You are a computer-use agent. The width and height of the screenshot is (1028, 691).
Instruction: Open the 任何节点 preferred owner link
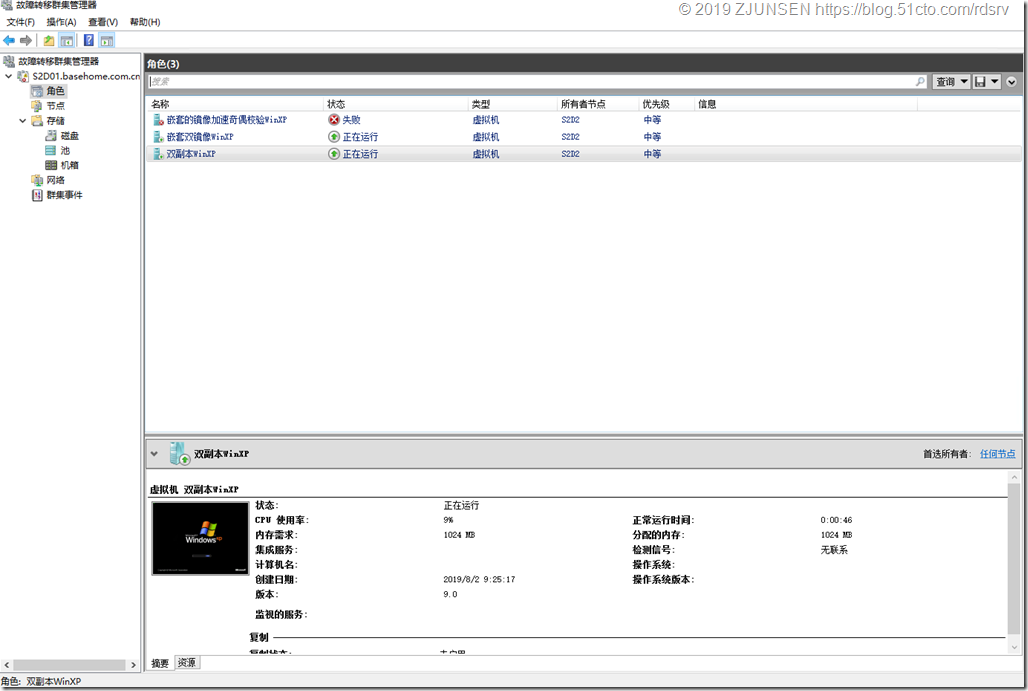tap(997, 454)
